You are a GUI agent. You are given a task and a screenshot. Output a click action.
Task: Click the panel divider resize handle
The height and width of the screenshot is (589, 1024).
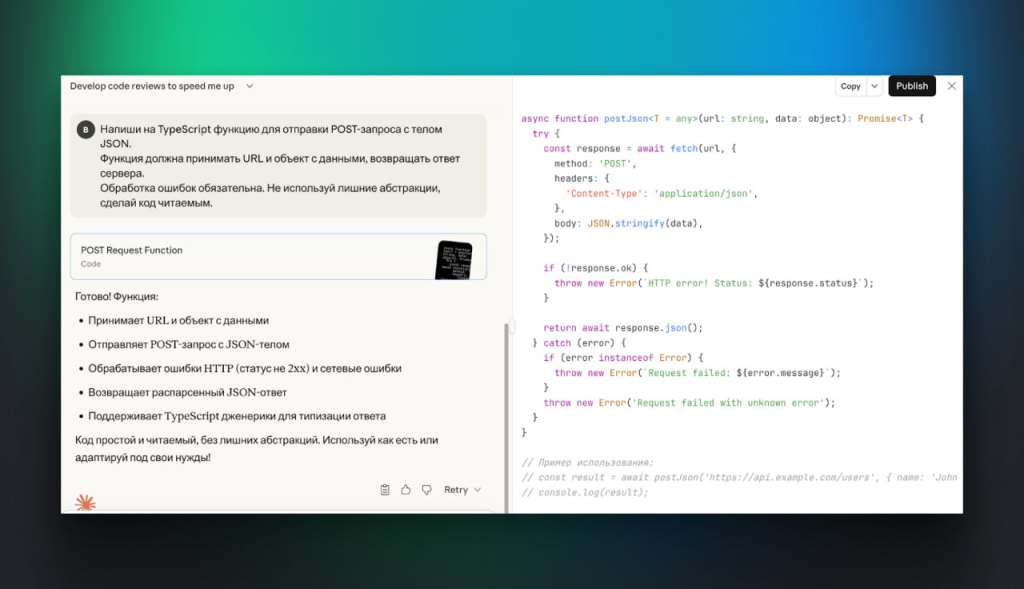coord(512,326)
